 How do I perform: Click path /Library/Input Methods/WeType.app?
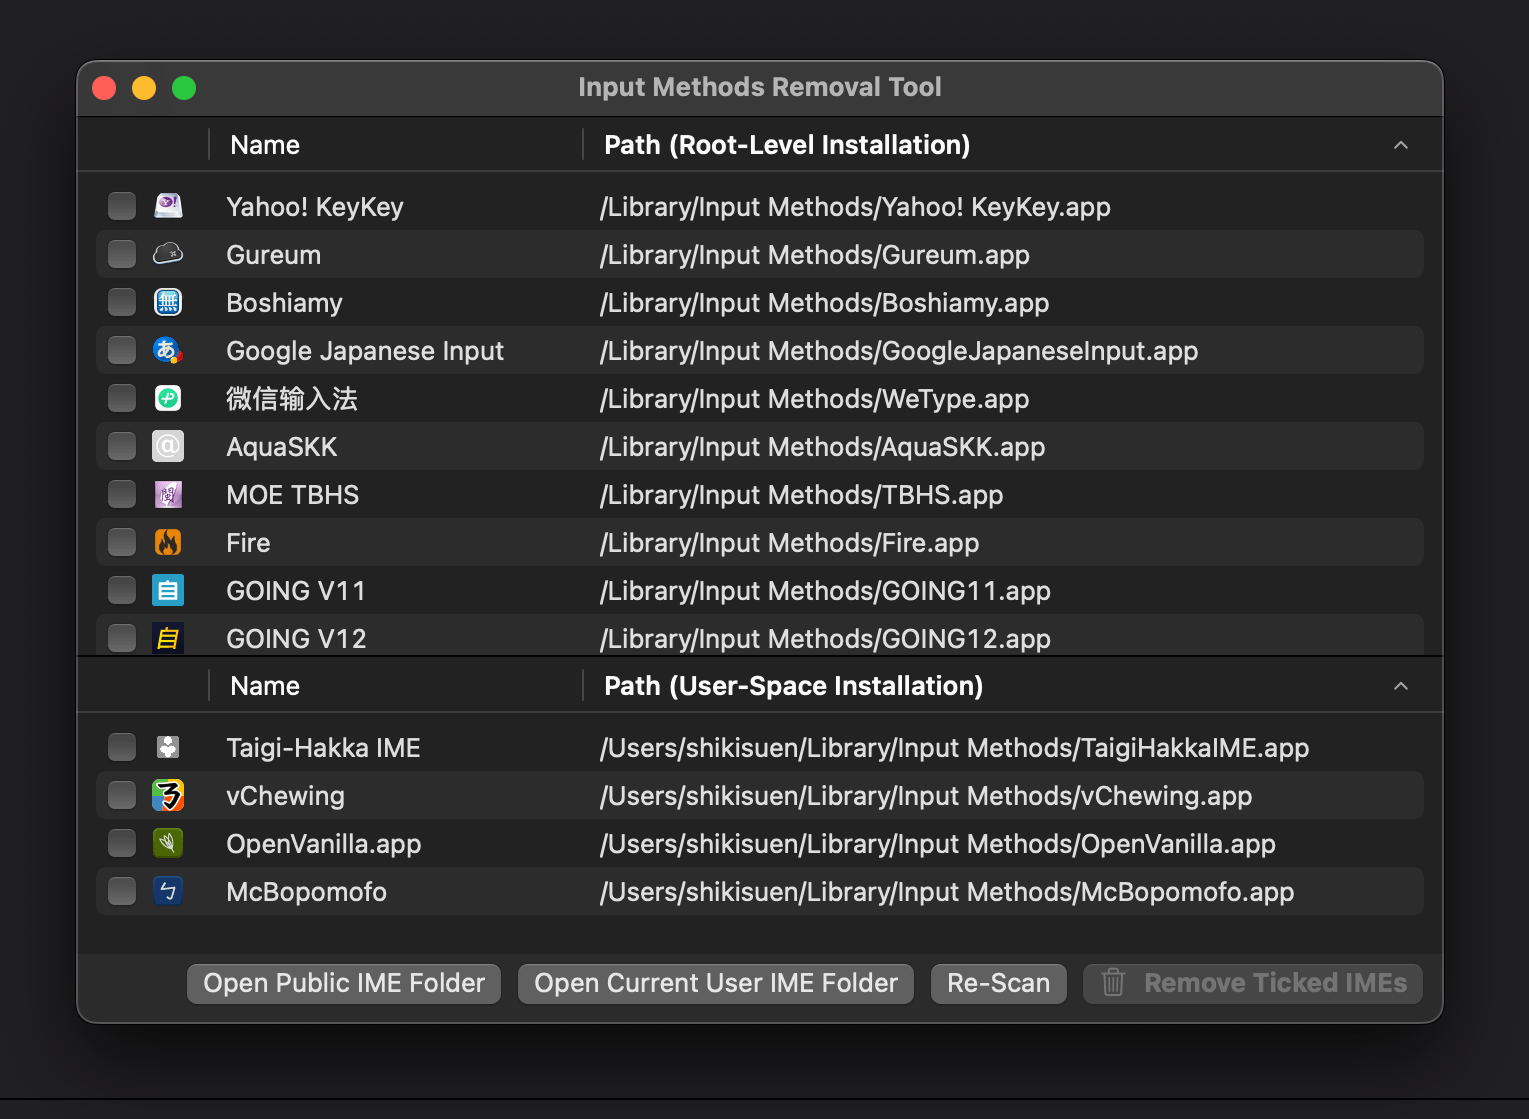[814, 399]
